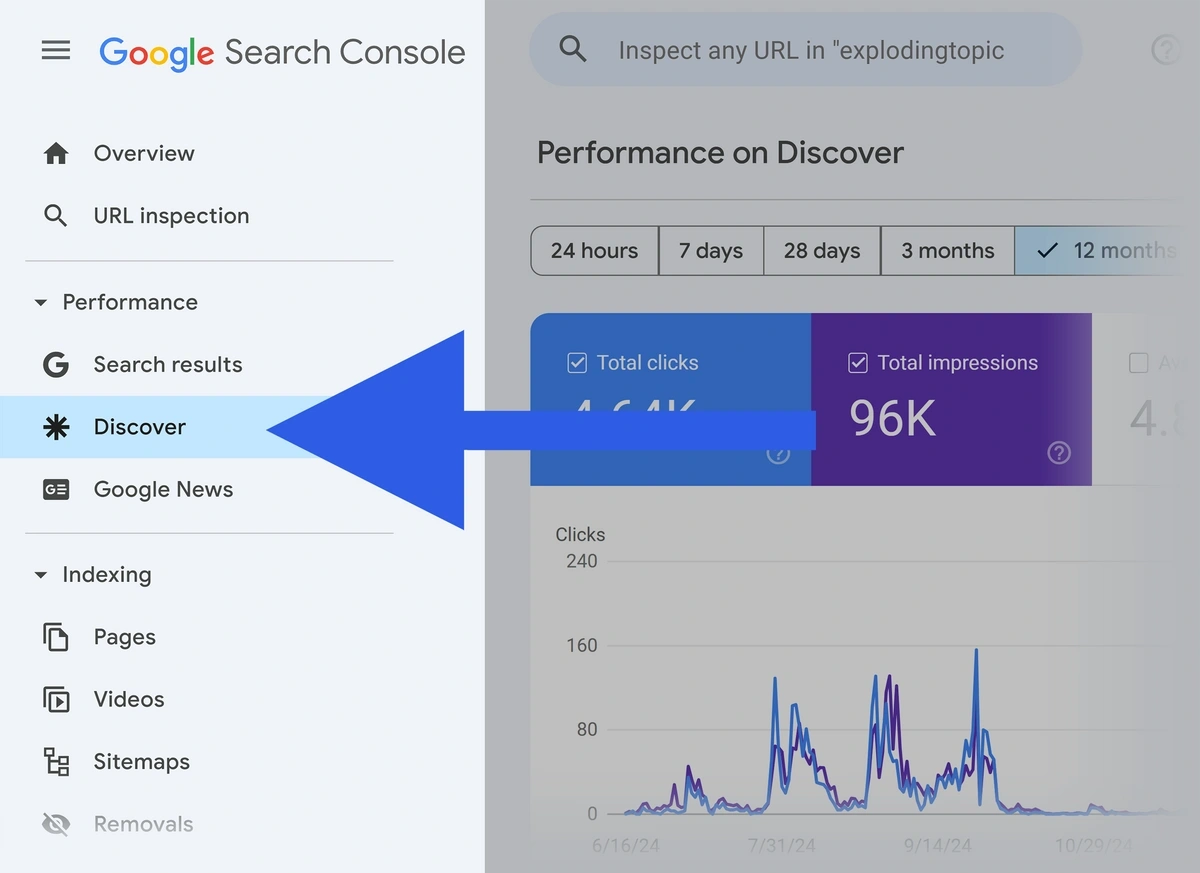Viewport: 1200px width, 873px height.
Task: Select the 7 days date range
Action: point(711,250)
